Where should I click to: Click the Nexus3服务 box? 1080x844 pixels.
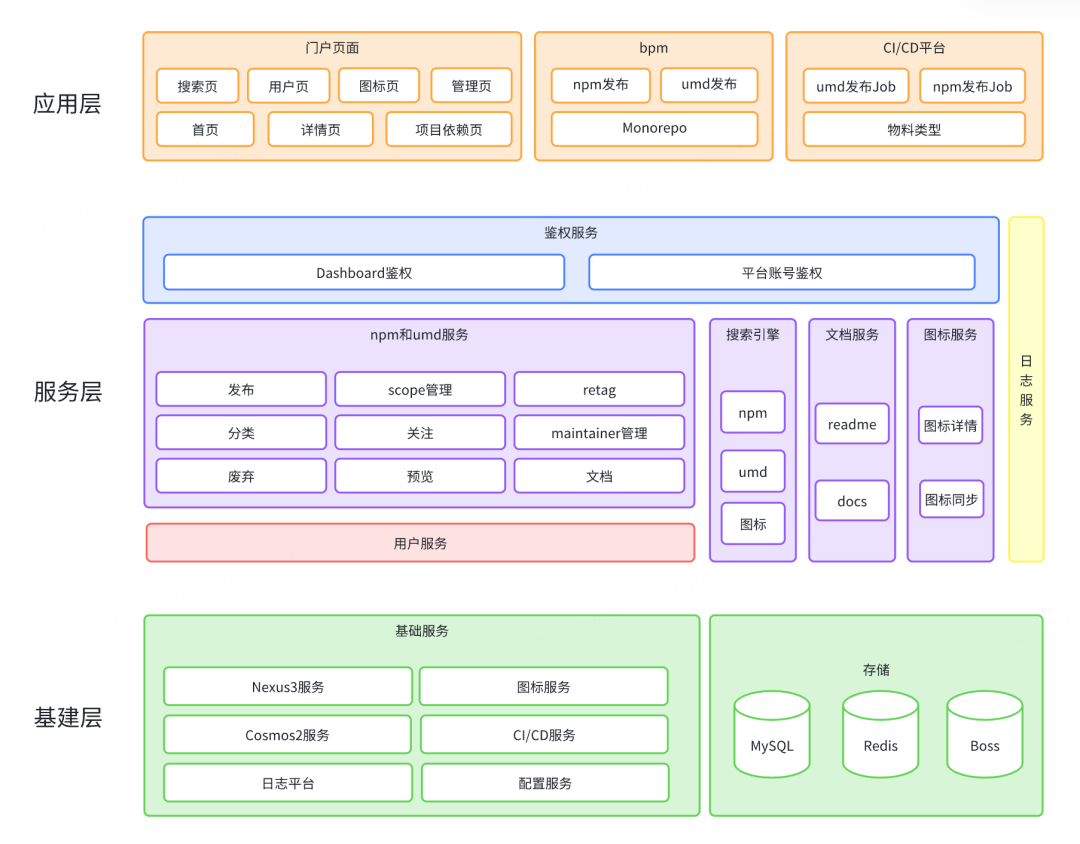[288, 686]
